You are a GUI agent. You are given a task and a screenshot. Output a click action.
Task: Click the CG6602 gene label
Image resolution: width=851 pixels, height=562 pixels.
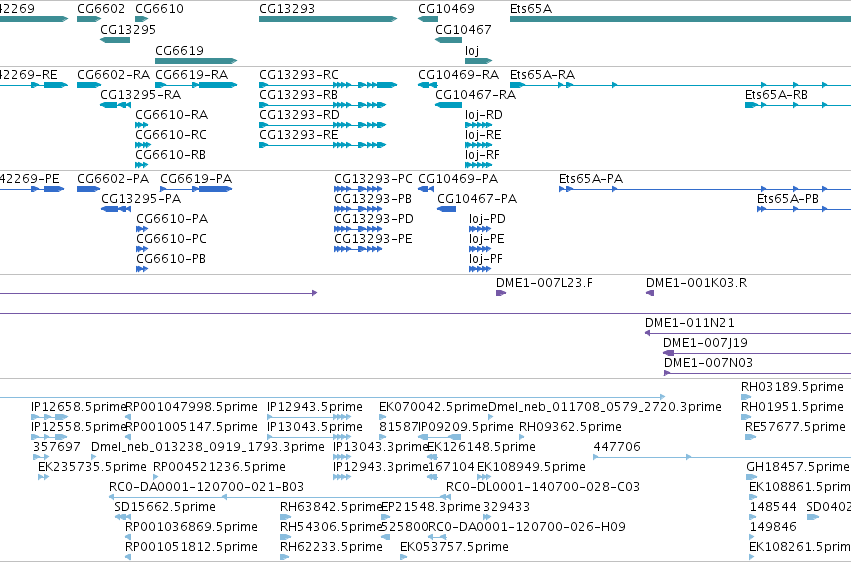[101, 9]
